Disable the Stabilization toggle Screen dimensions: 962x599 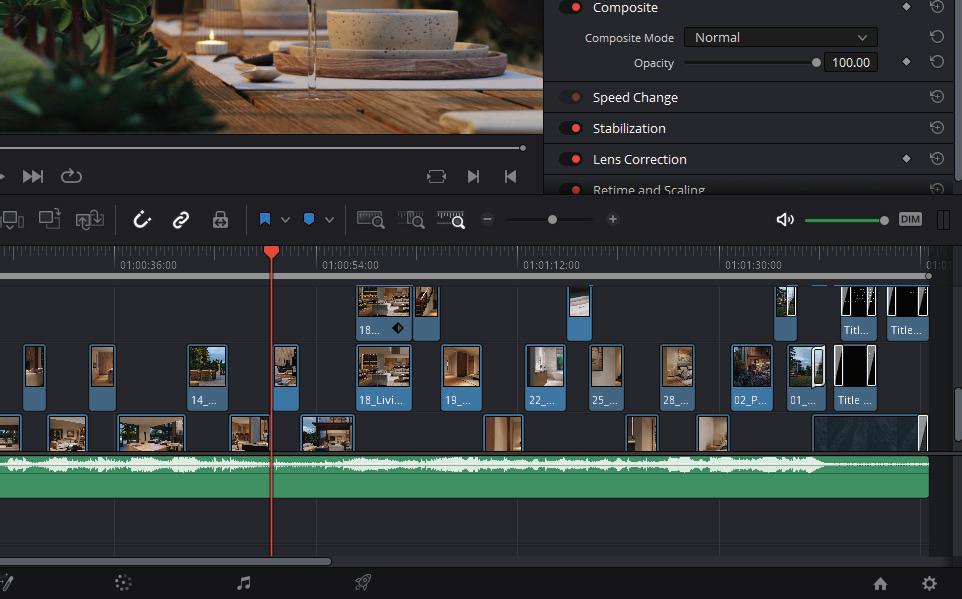click(x=571, y=128)
